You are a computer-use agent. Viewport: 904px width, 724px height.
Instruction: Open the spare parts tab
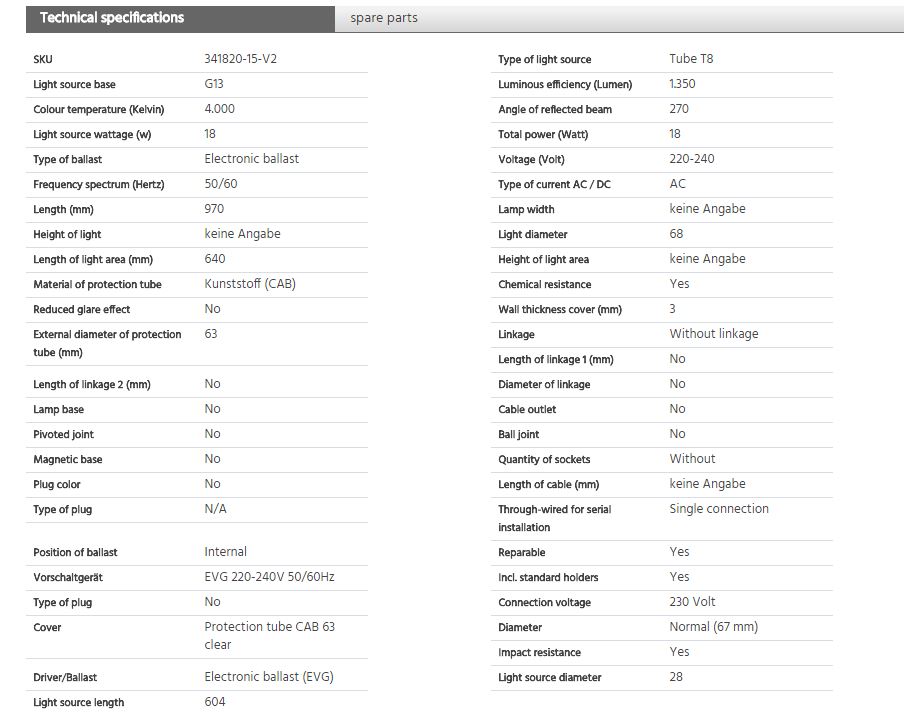click(383, 18)
